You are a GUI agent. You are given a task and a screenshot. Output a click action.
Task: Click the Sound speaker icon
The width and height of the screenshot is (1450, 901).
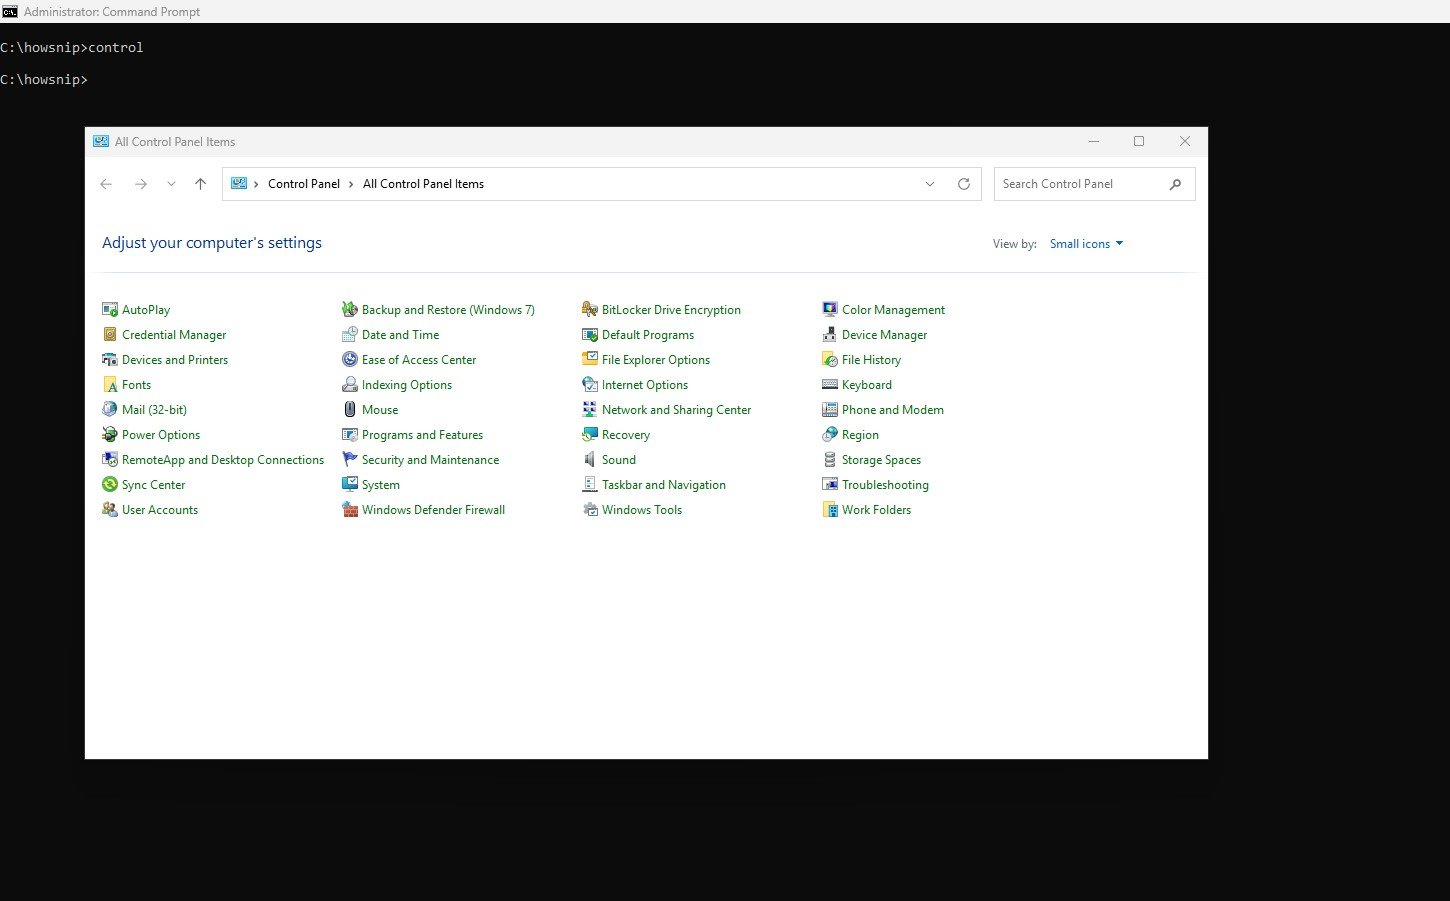pyautogui.click(x=590, y=460)
